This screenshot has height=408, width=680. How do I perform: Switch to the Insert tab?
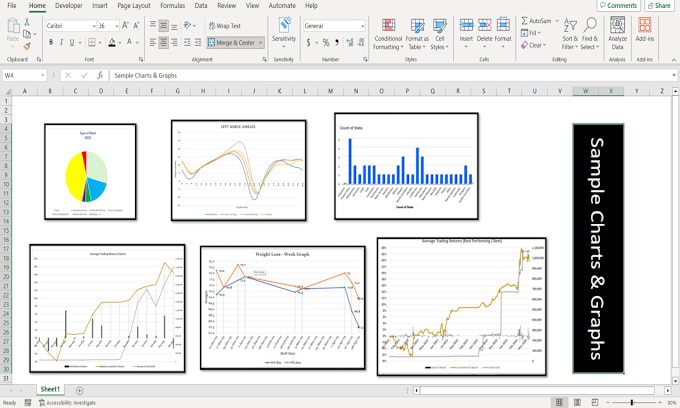pyautogui.click(x=100, y=6)
